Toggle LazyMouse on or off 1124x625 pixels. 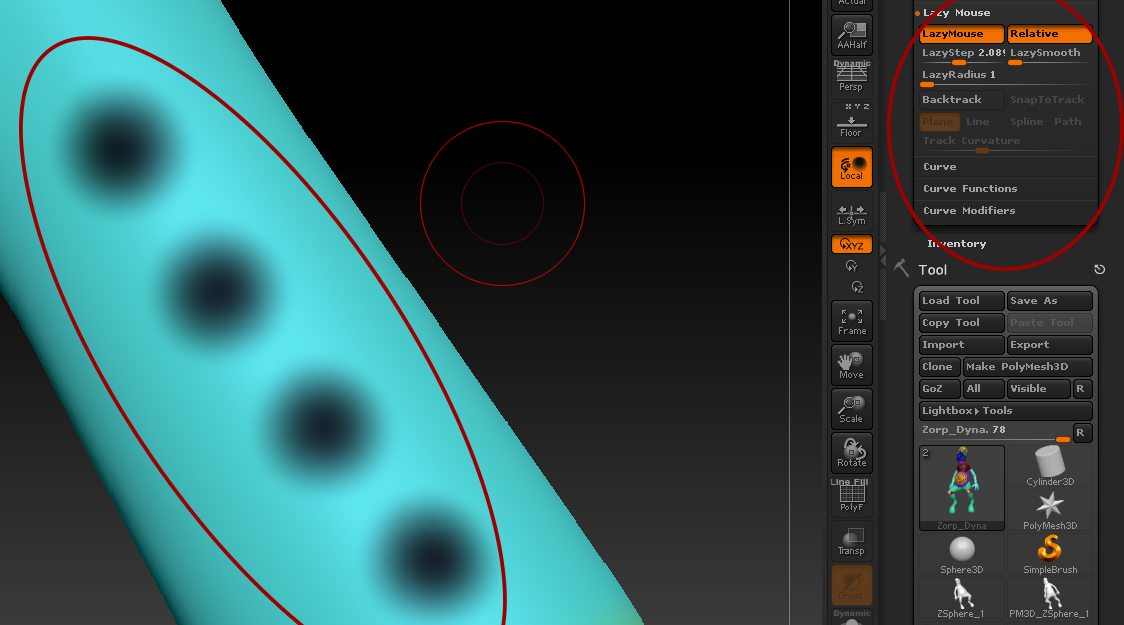961,34
